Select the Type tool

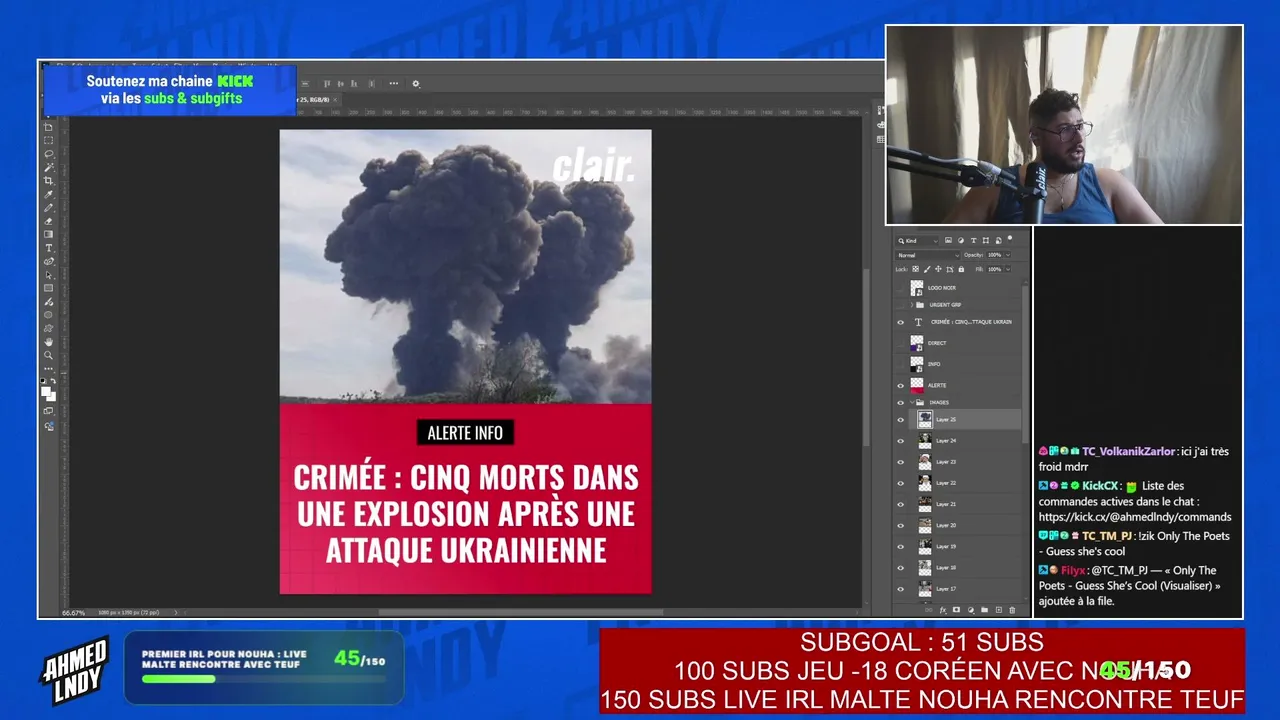click(x=48, y=248)
